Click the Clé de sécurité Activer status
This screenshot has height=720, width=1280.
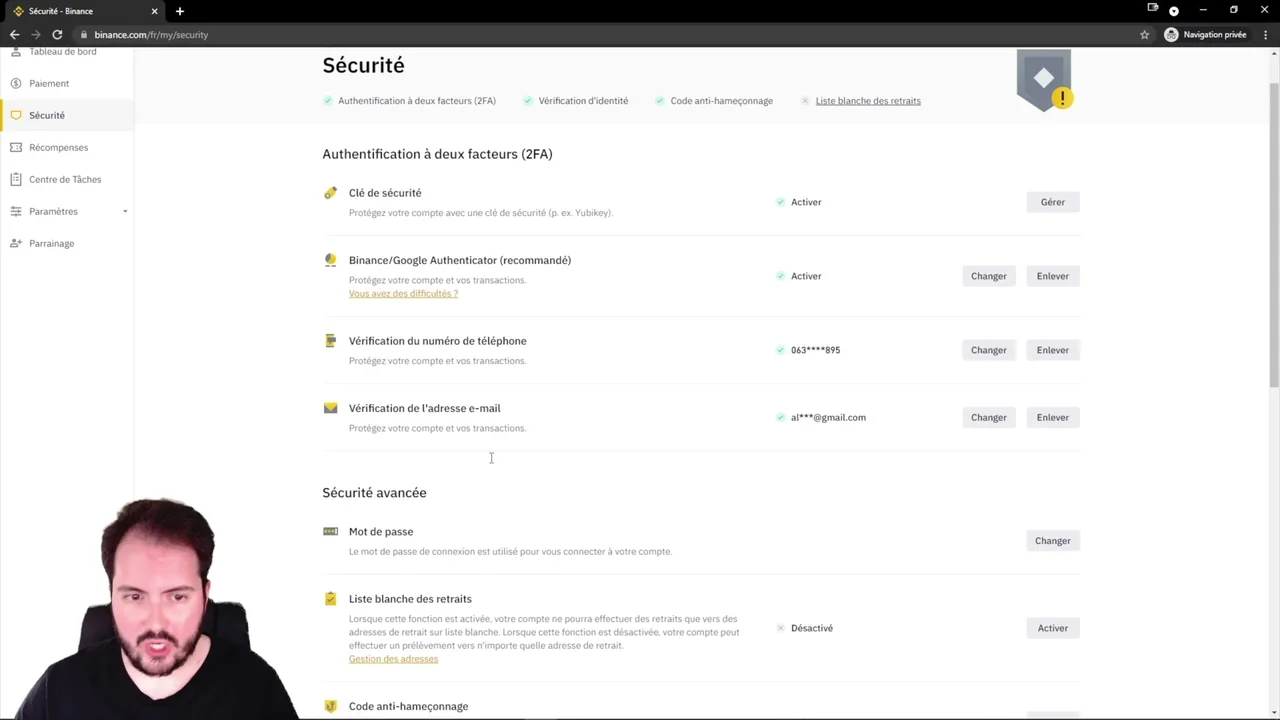click(806, 202)
